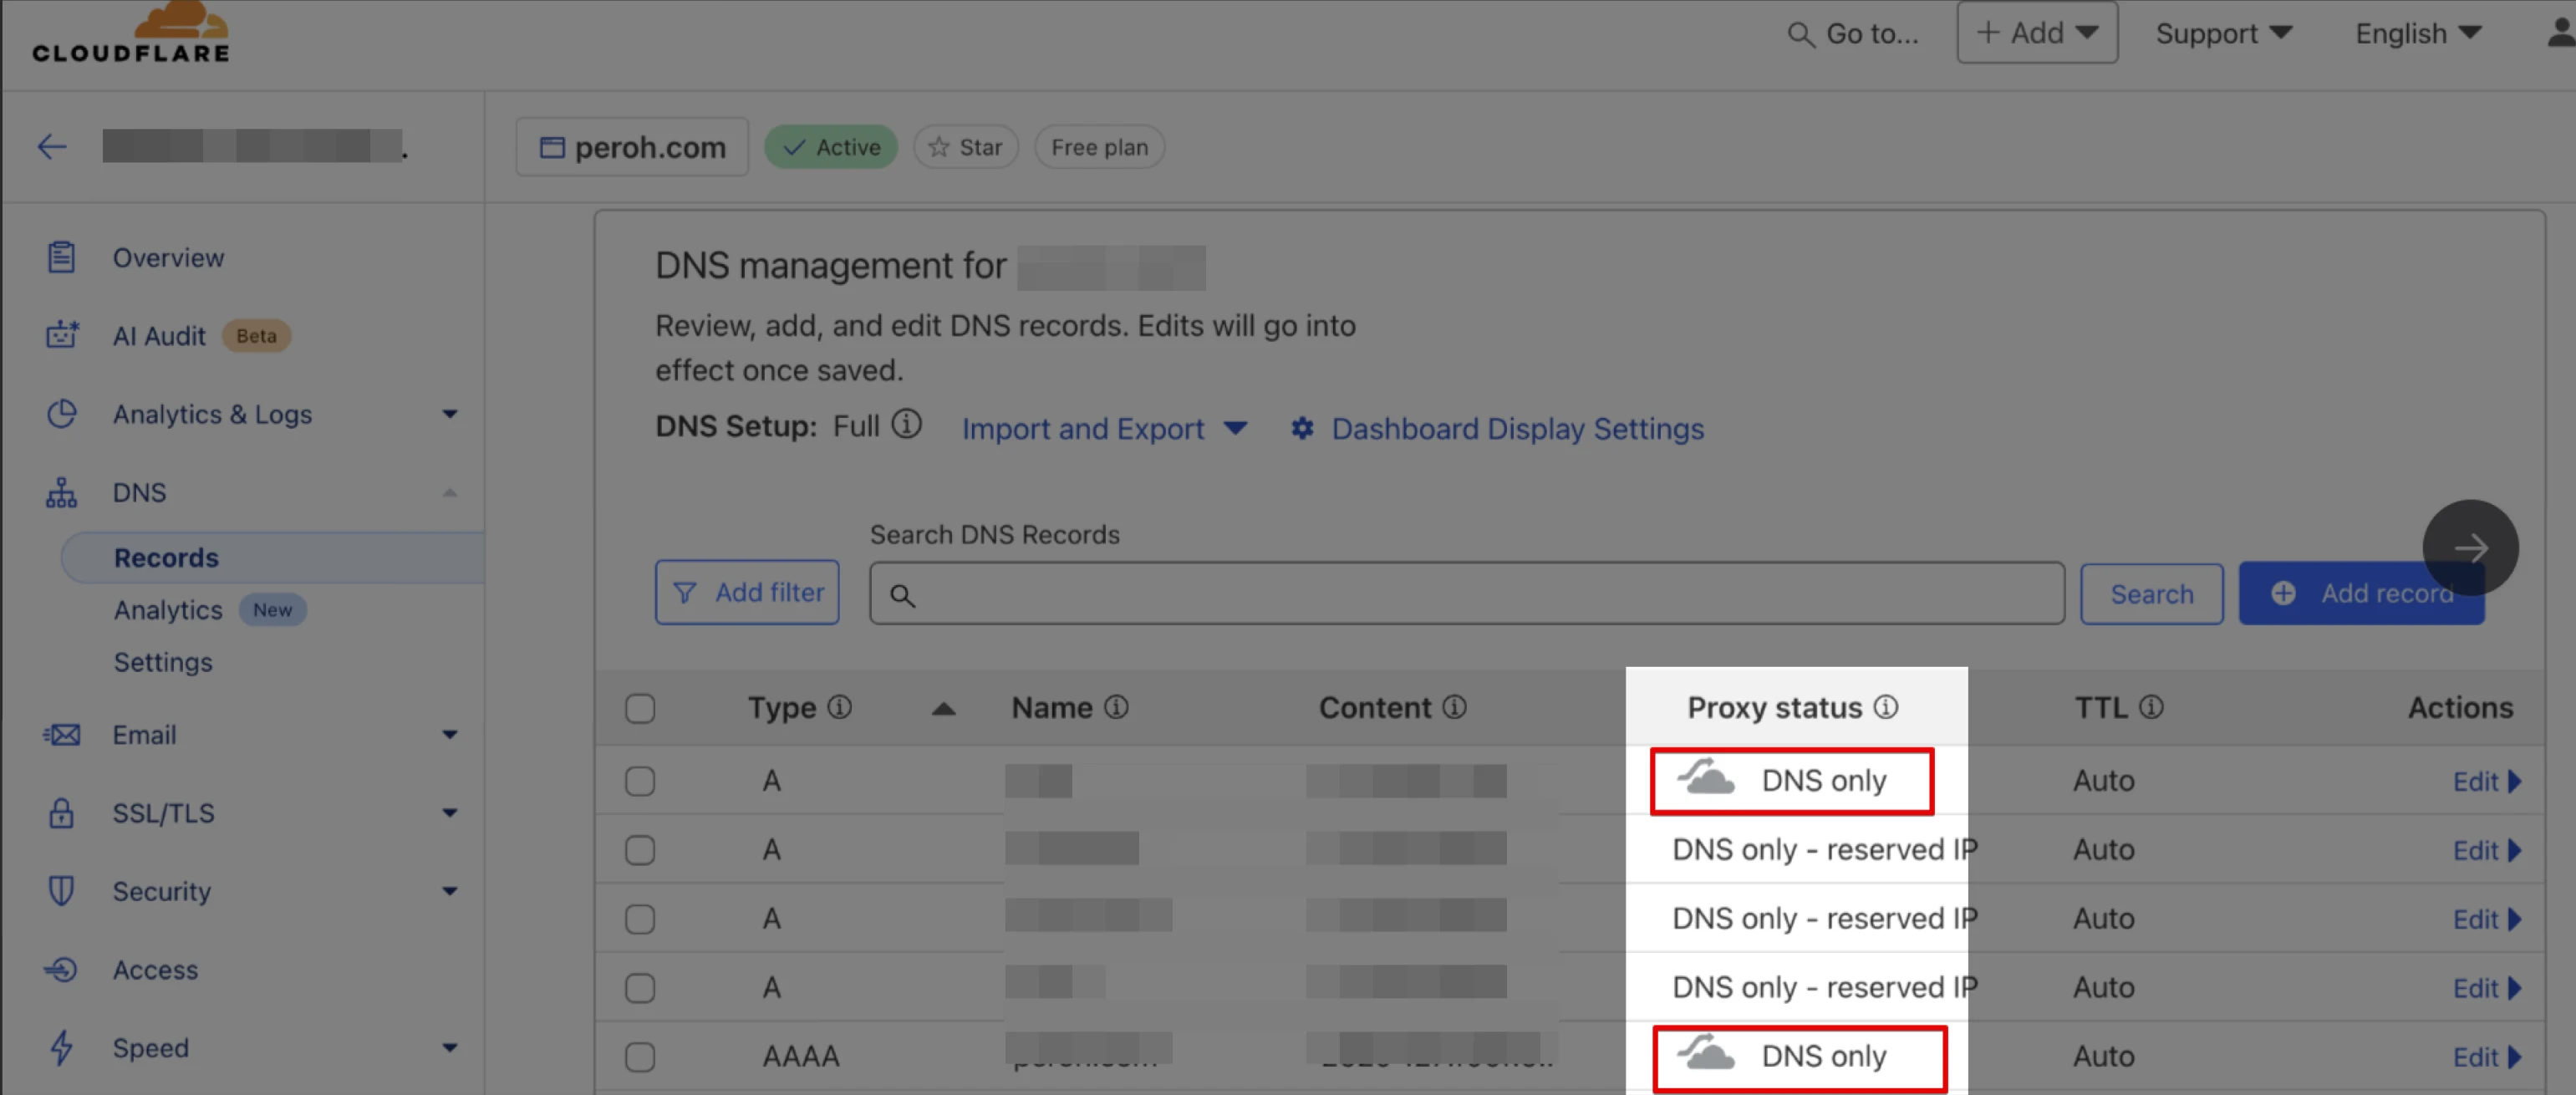
Task: Open the user account profile icon
Action: pos(2561,34)
